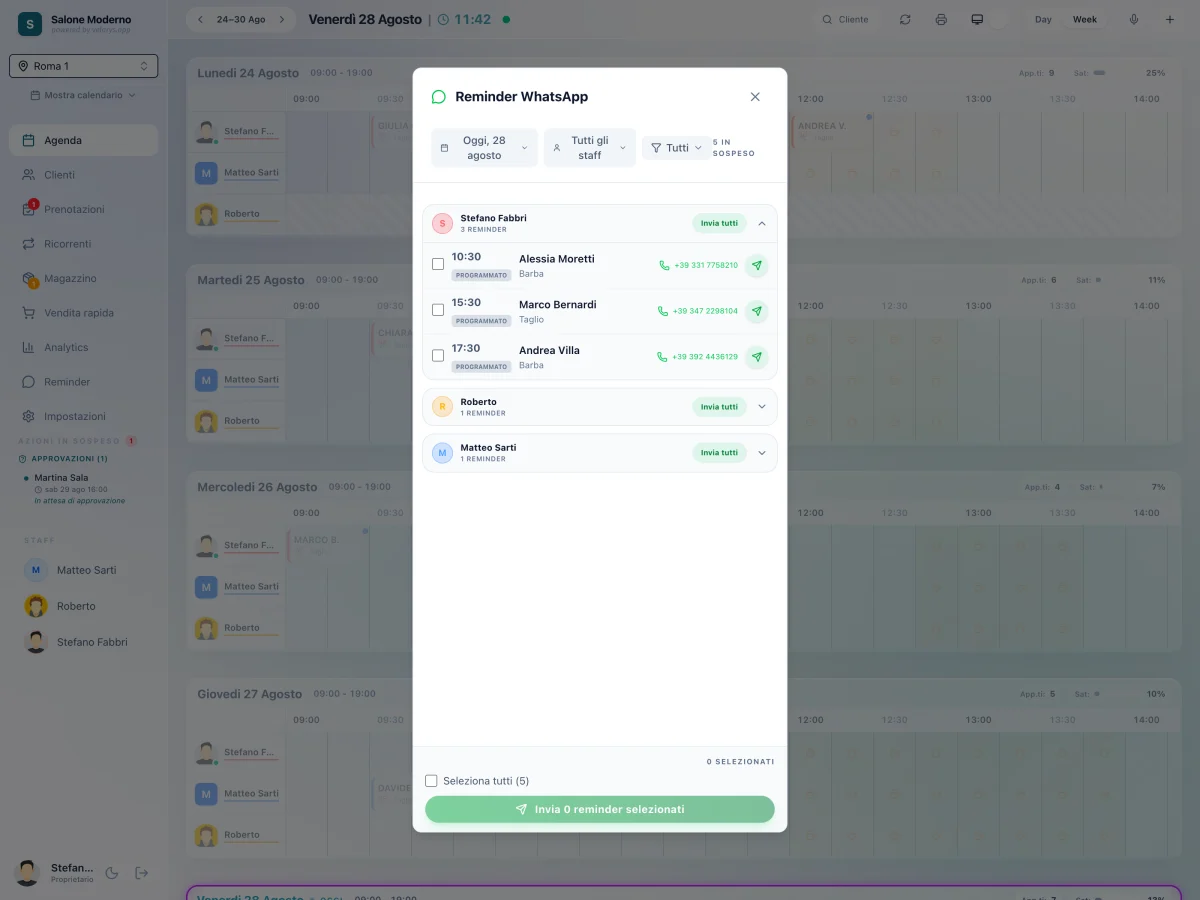Select Roberto in sidebar staff list
The width and height of the screenshot is (1200, 900).
tap(84, 606)
